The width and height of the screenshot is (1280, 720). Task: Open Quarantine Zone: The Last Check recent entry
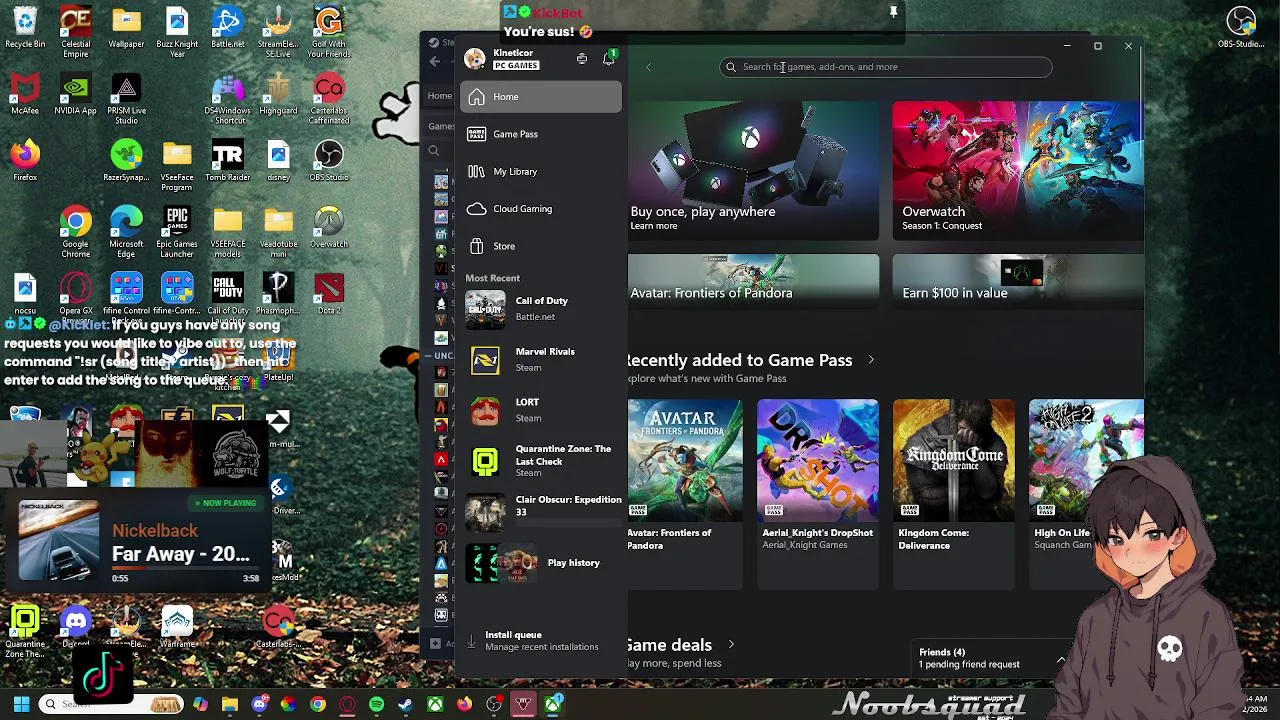tap(541, 460)
